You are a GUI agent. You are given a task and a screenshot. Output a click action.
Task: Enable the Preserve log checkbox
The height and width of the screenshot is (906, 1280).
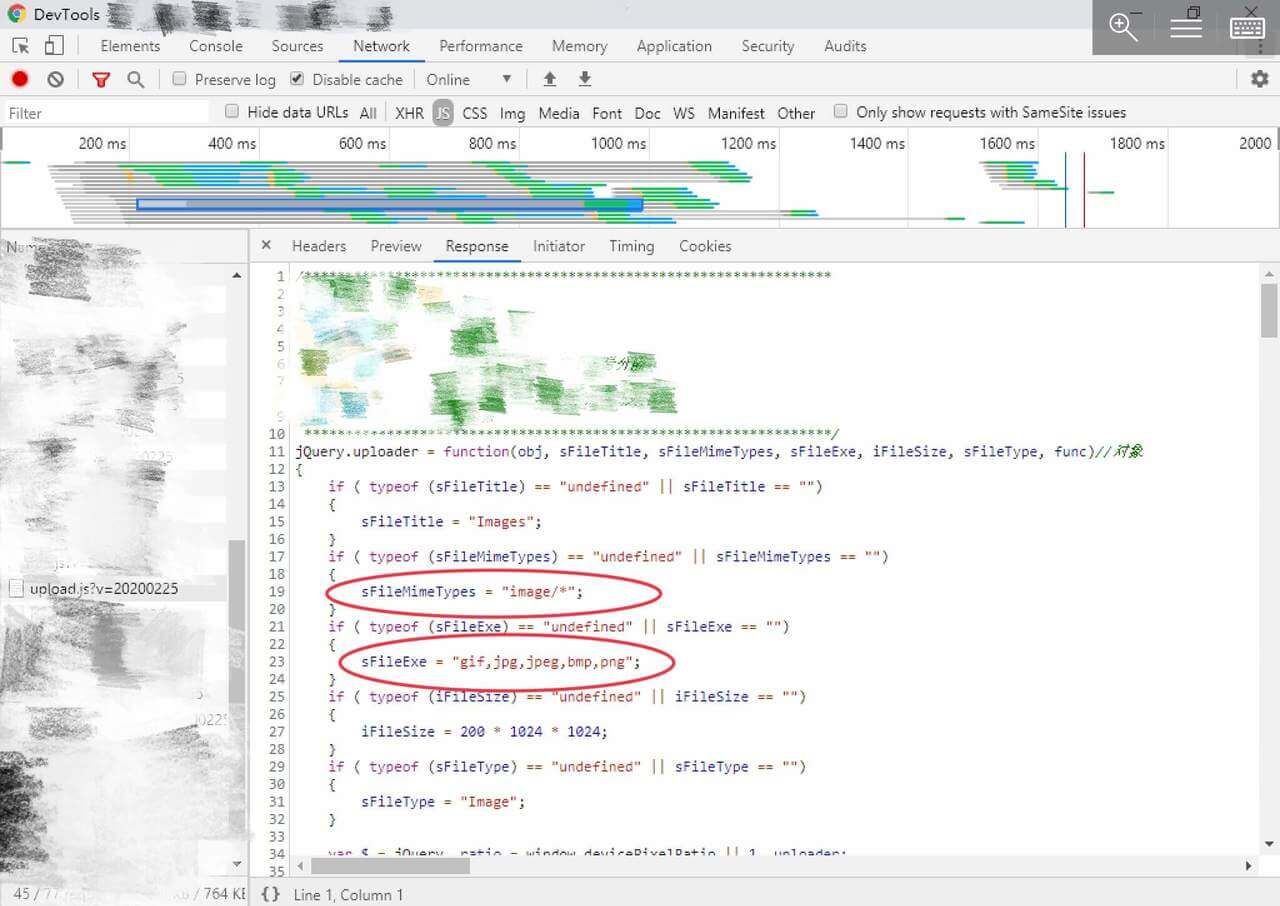[180, 79]
